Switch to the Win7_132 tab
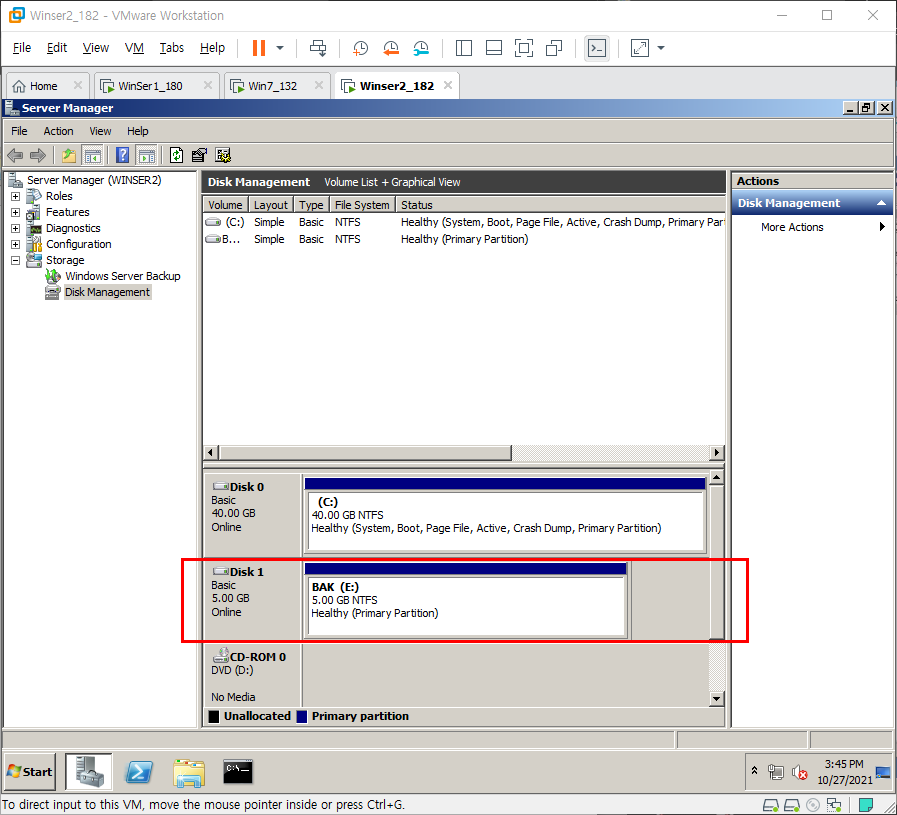Image resolution: width=897 pixels, height=815 pixels. [x=272, y=86]
